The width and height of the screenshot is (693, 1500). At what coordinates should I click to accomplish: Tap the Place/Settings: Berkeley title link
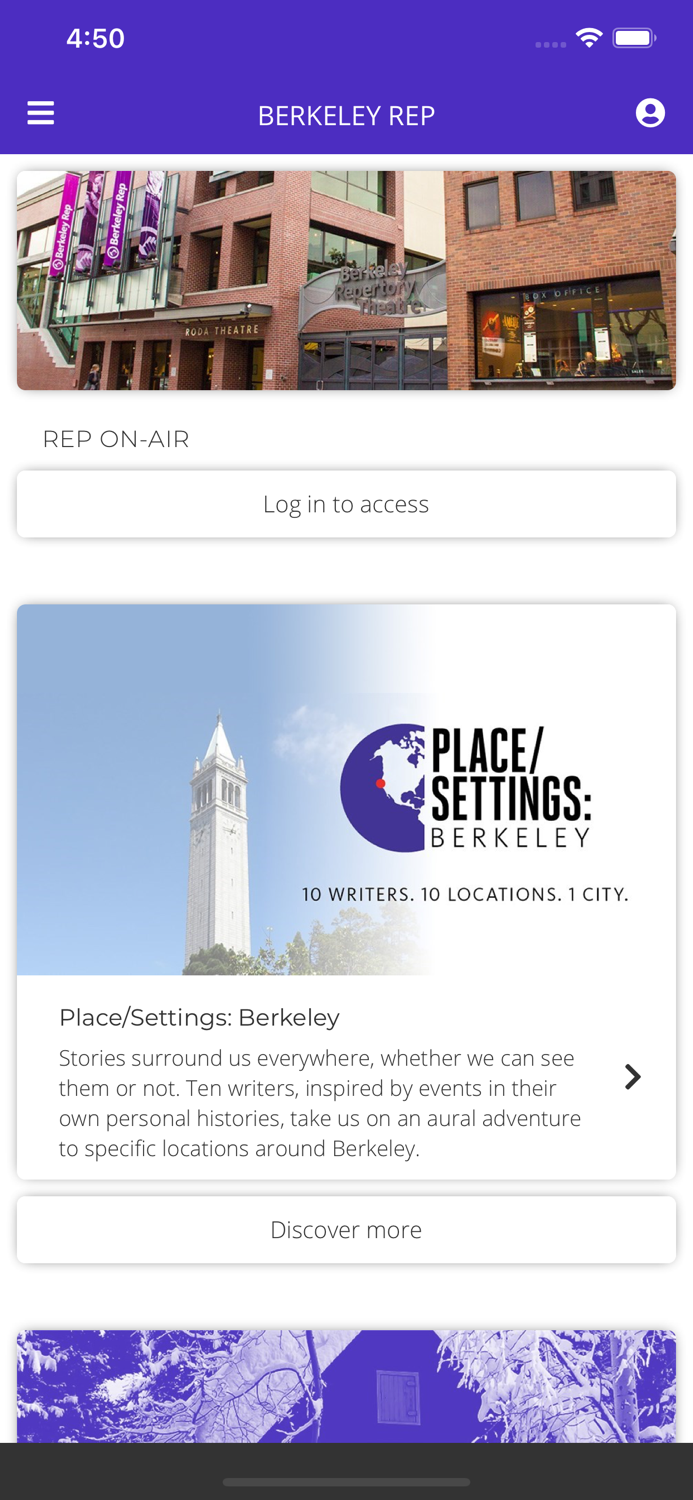coord(199,1017)
